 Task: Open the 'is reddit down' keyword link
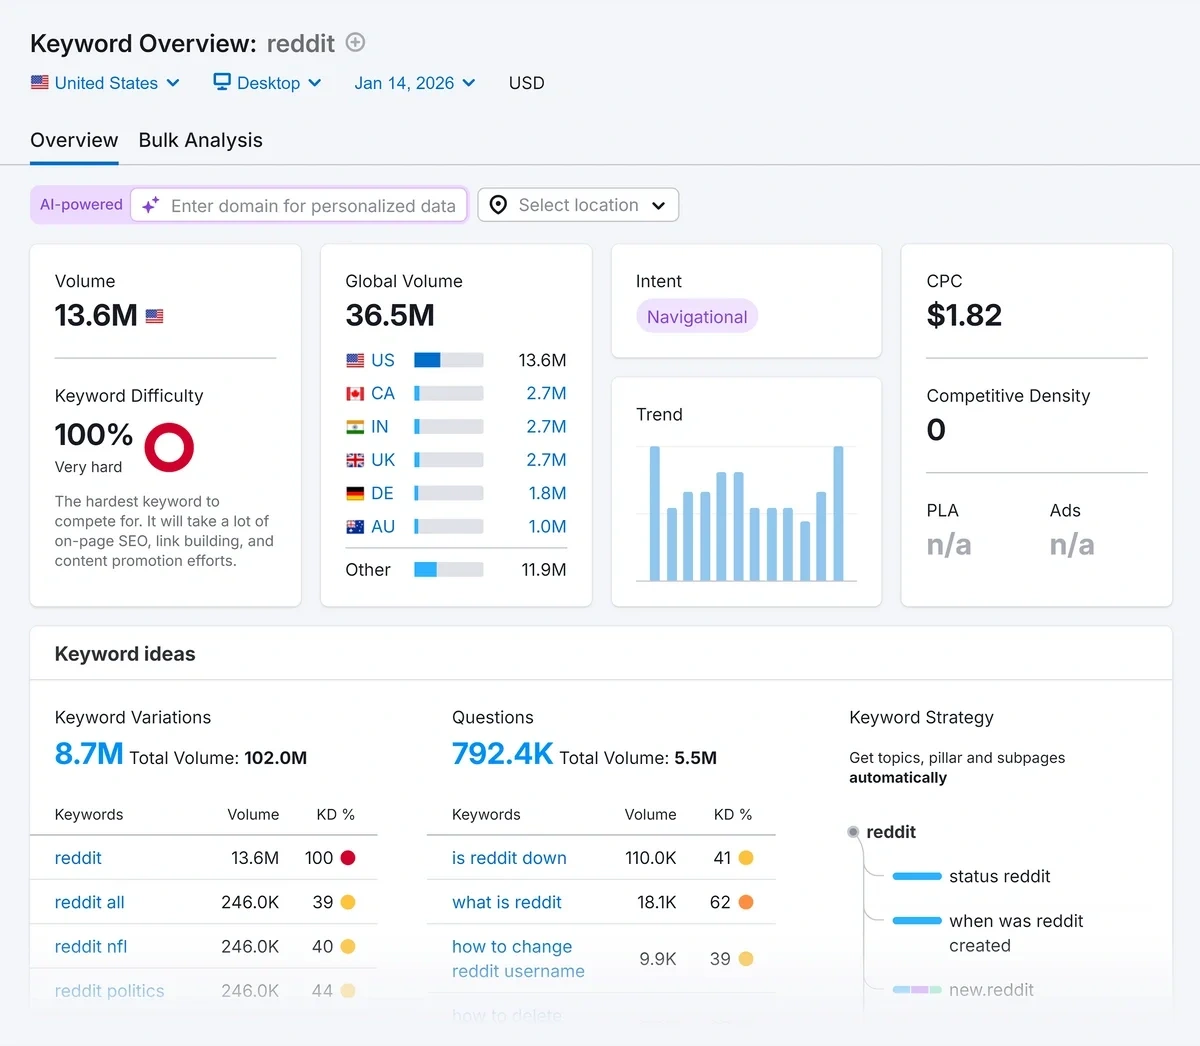pos(509,858)
